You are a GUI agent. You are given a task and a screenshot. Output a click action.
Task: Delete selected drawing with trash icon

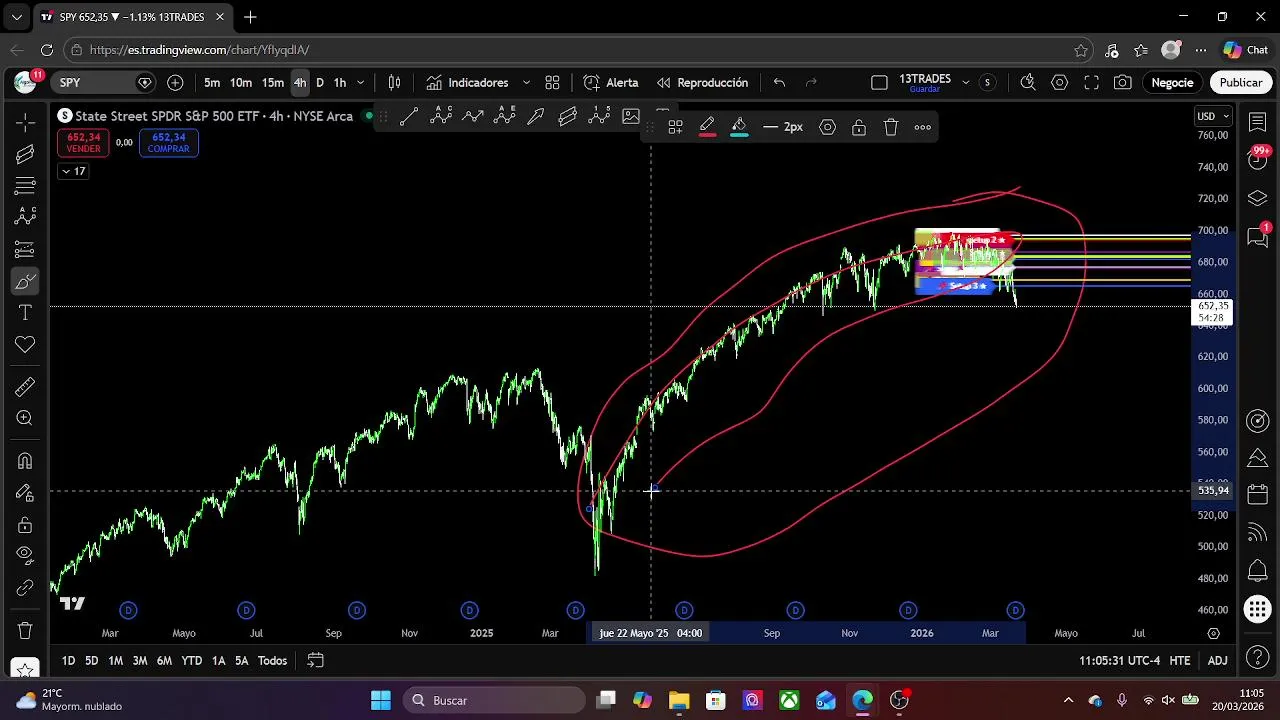891,127
